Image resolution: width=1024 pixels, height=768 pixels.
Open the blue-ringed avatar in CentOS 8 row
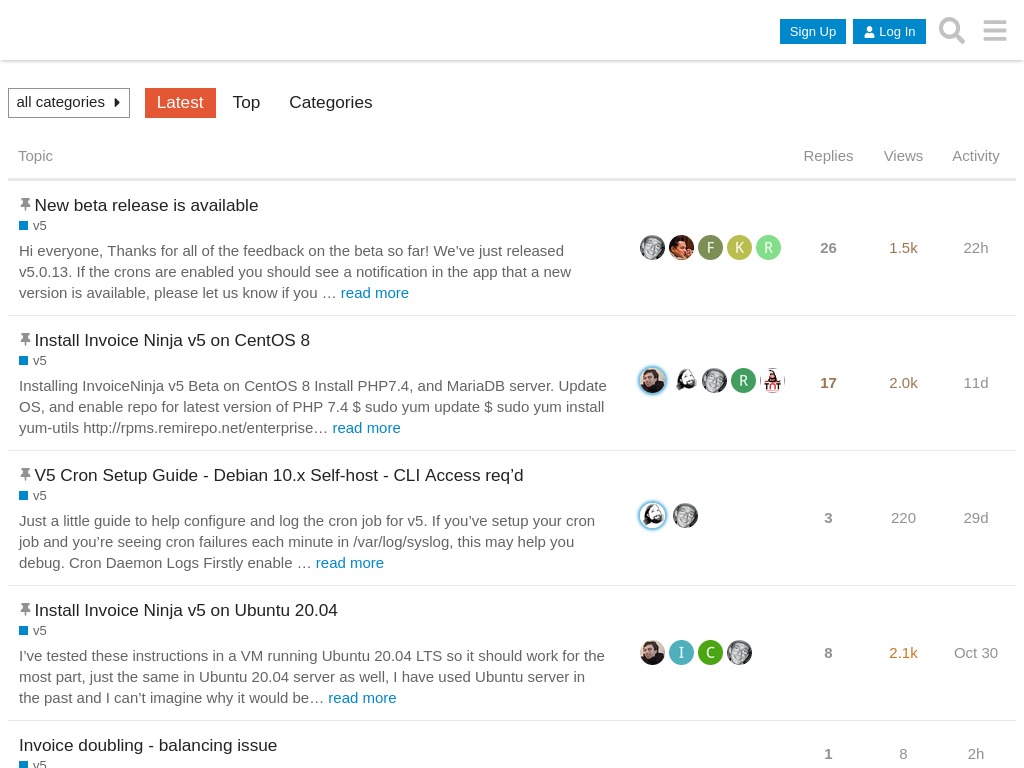[x=652, y=380]
